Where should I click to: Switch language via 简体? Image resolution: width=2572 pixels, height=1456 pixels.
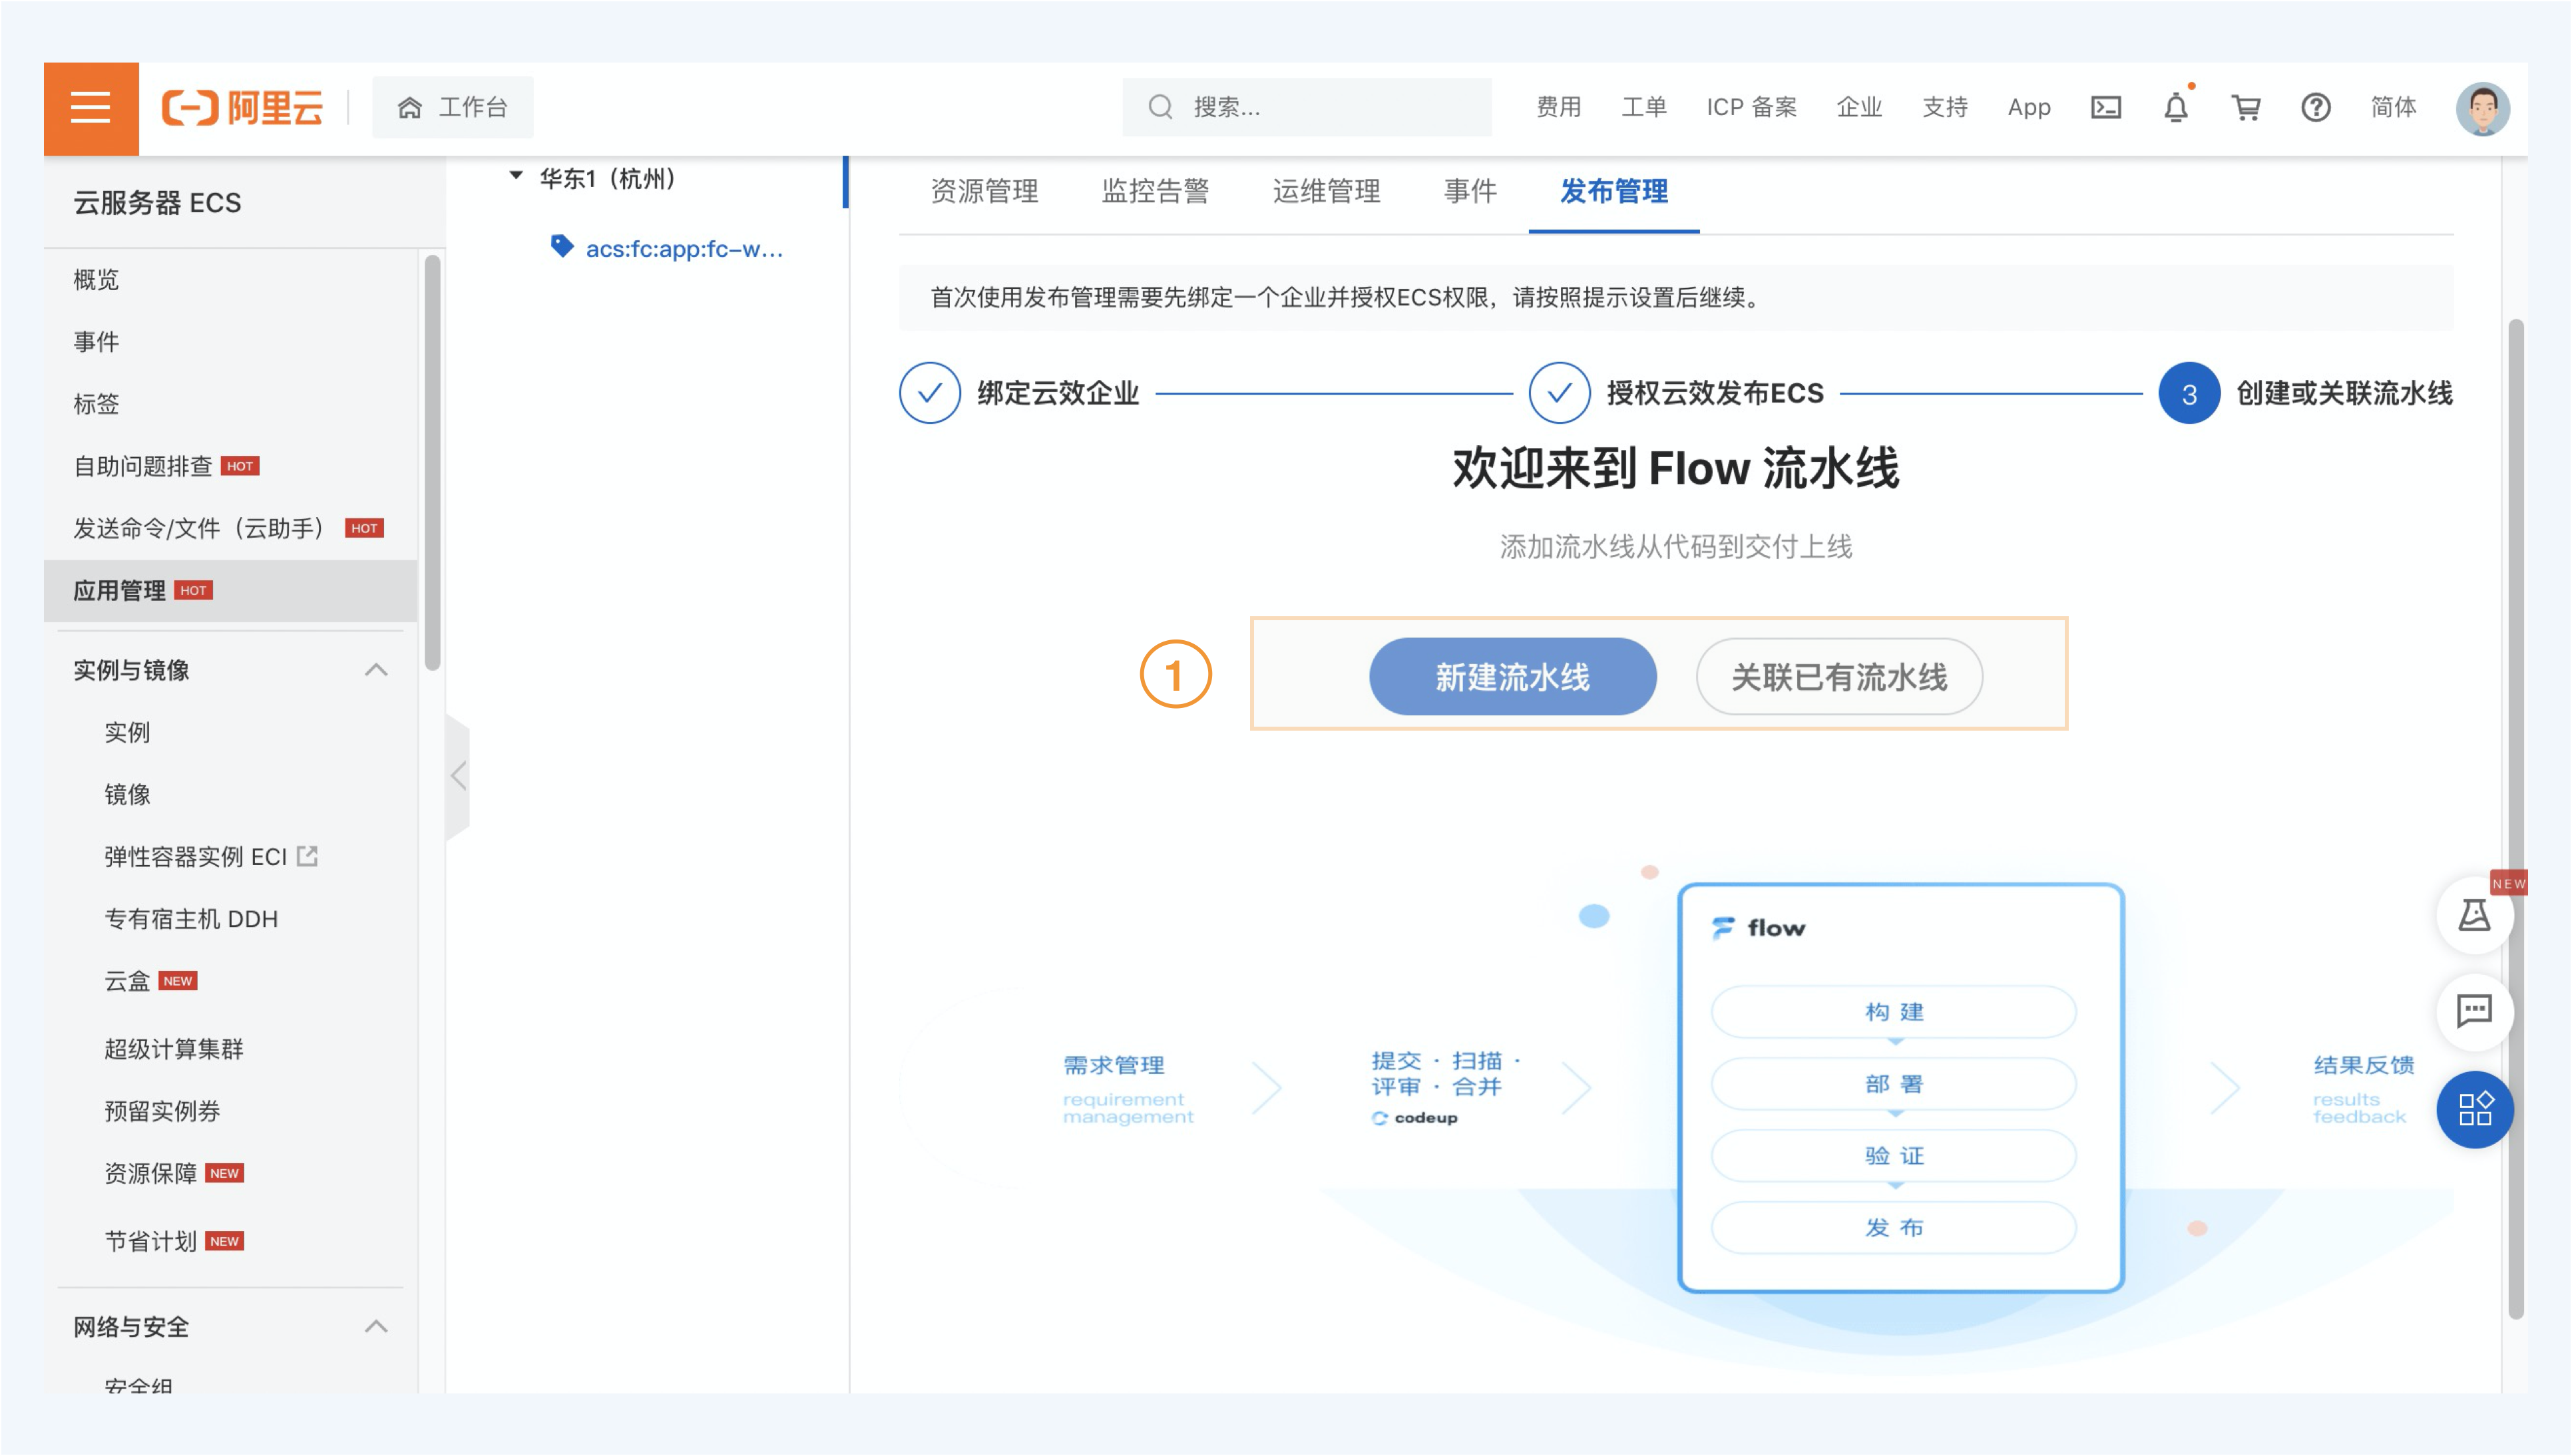(x=2393, y=107)
